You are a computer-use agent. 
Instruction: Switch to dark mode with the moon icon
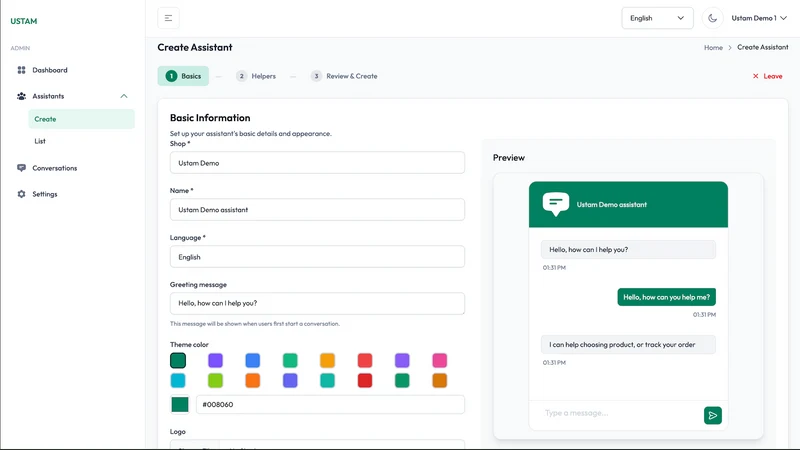pyautogui.click(x=712, y=18)
